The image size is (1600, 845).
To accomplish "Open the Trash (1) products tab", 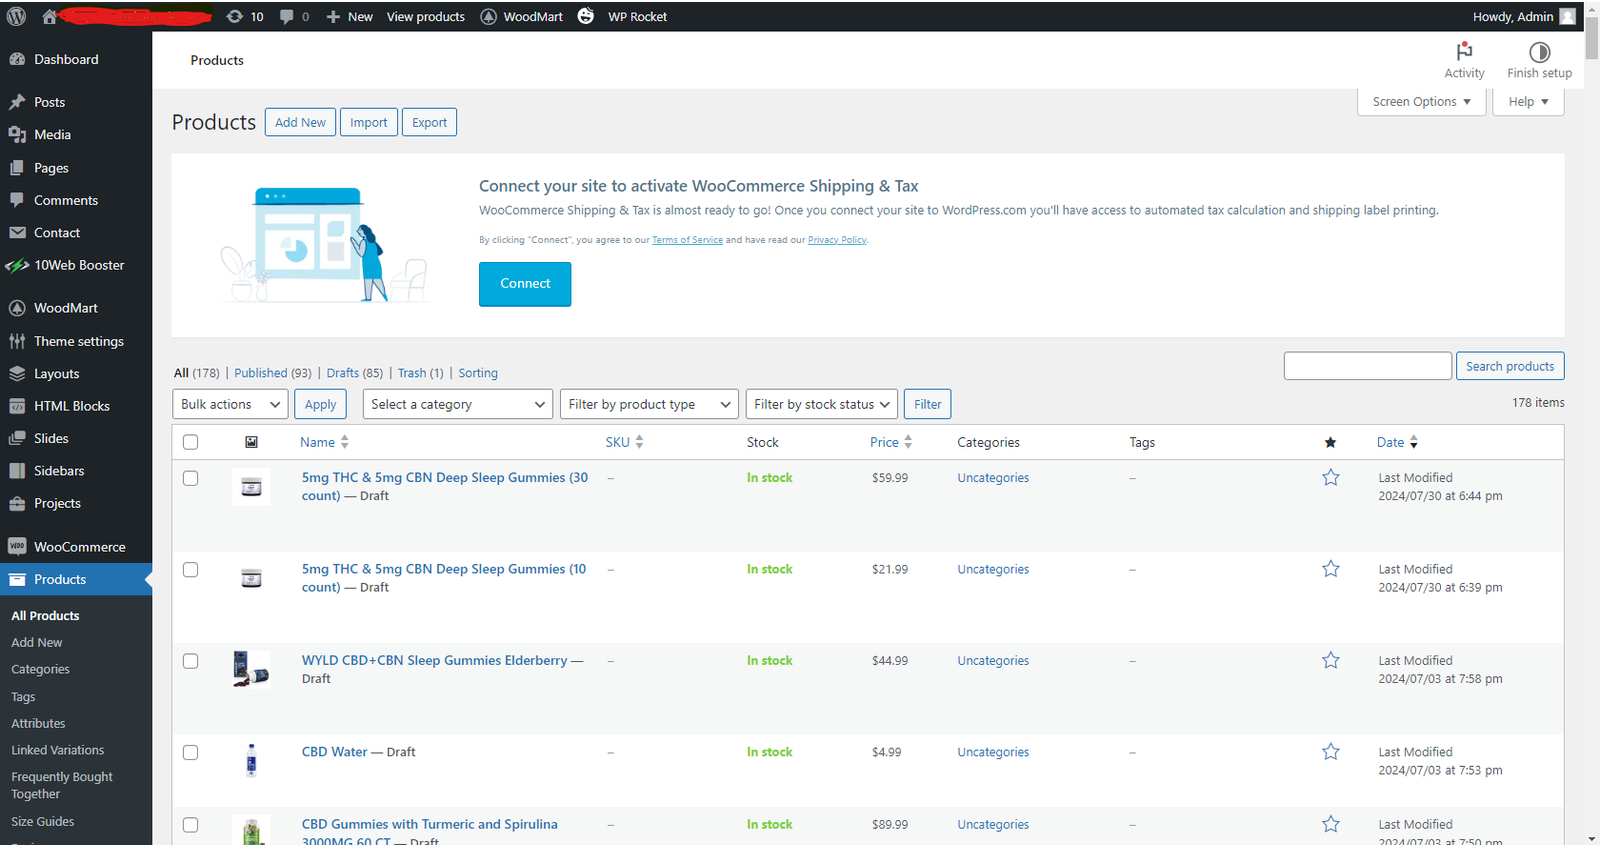I will (420, 373).
